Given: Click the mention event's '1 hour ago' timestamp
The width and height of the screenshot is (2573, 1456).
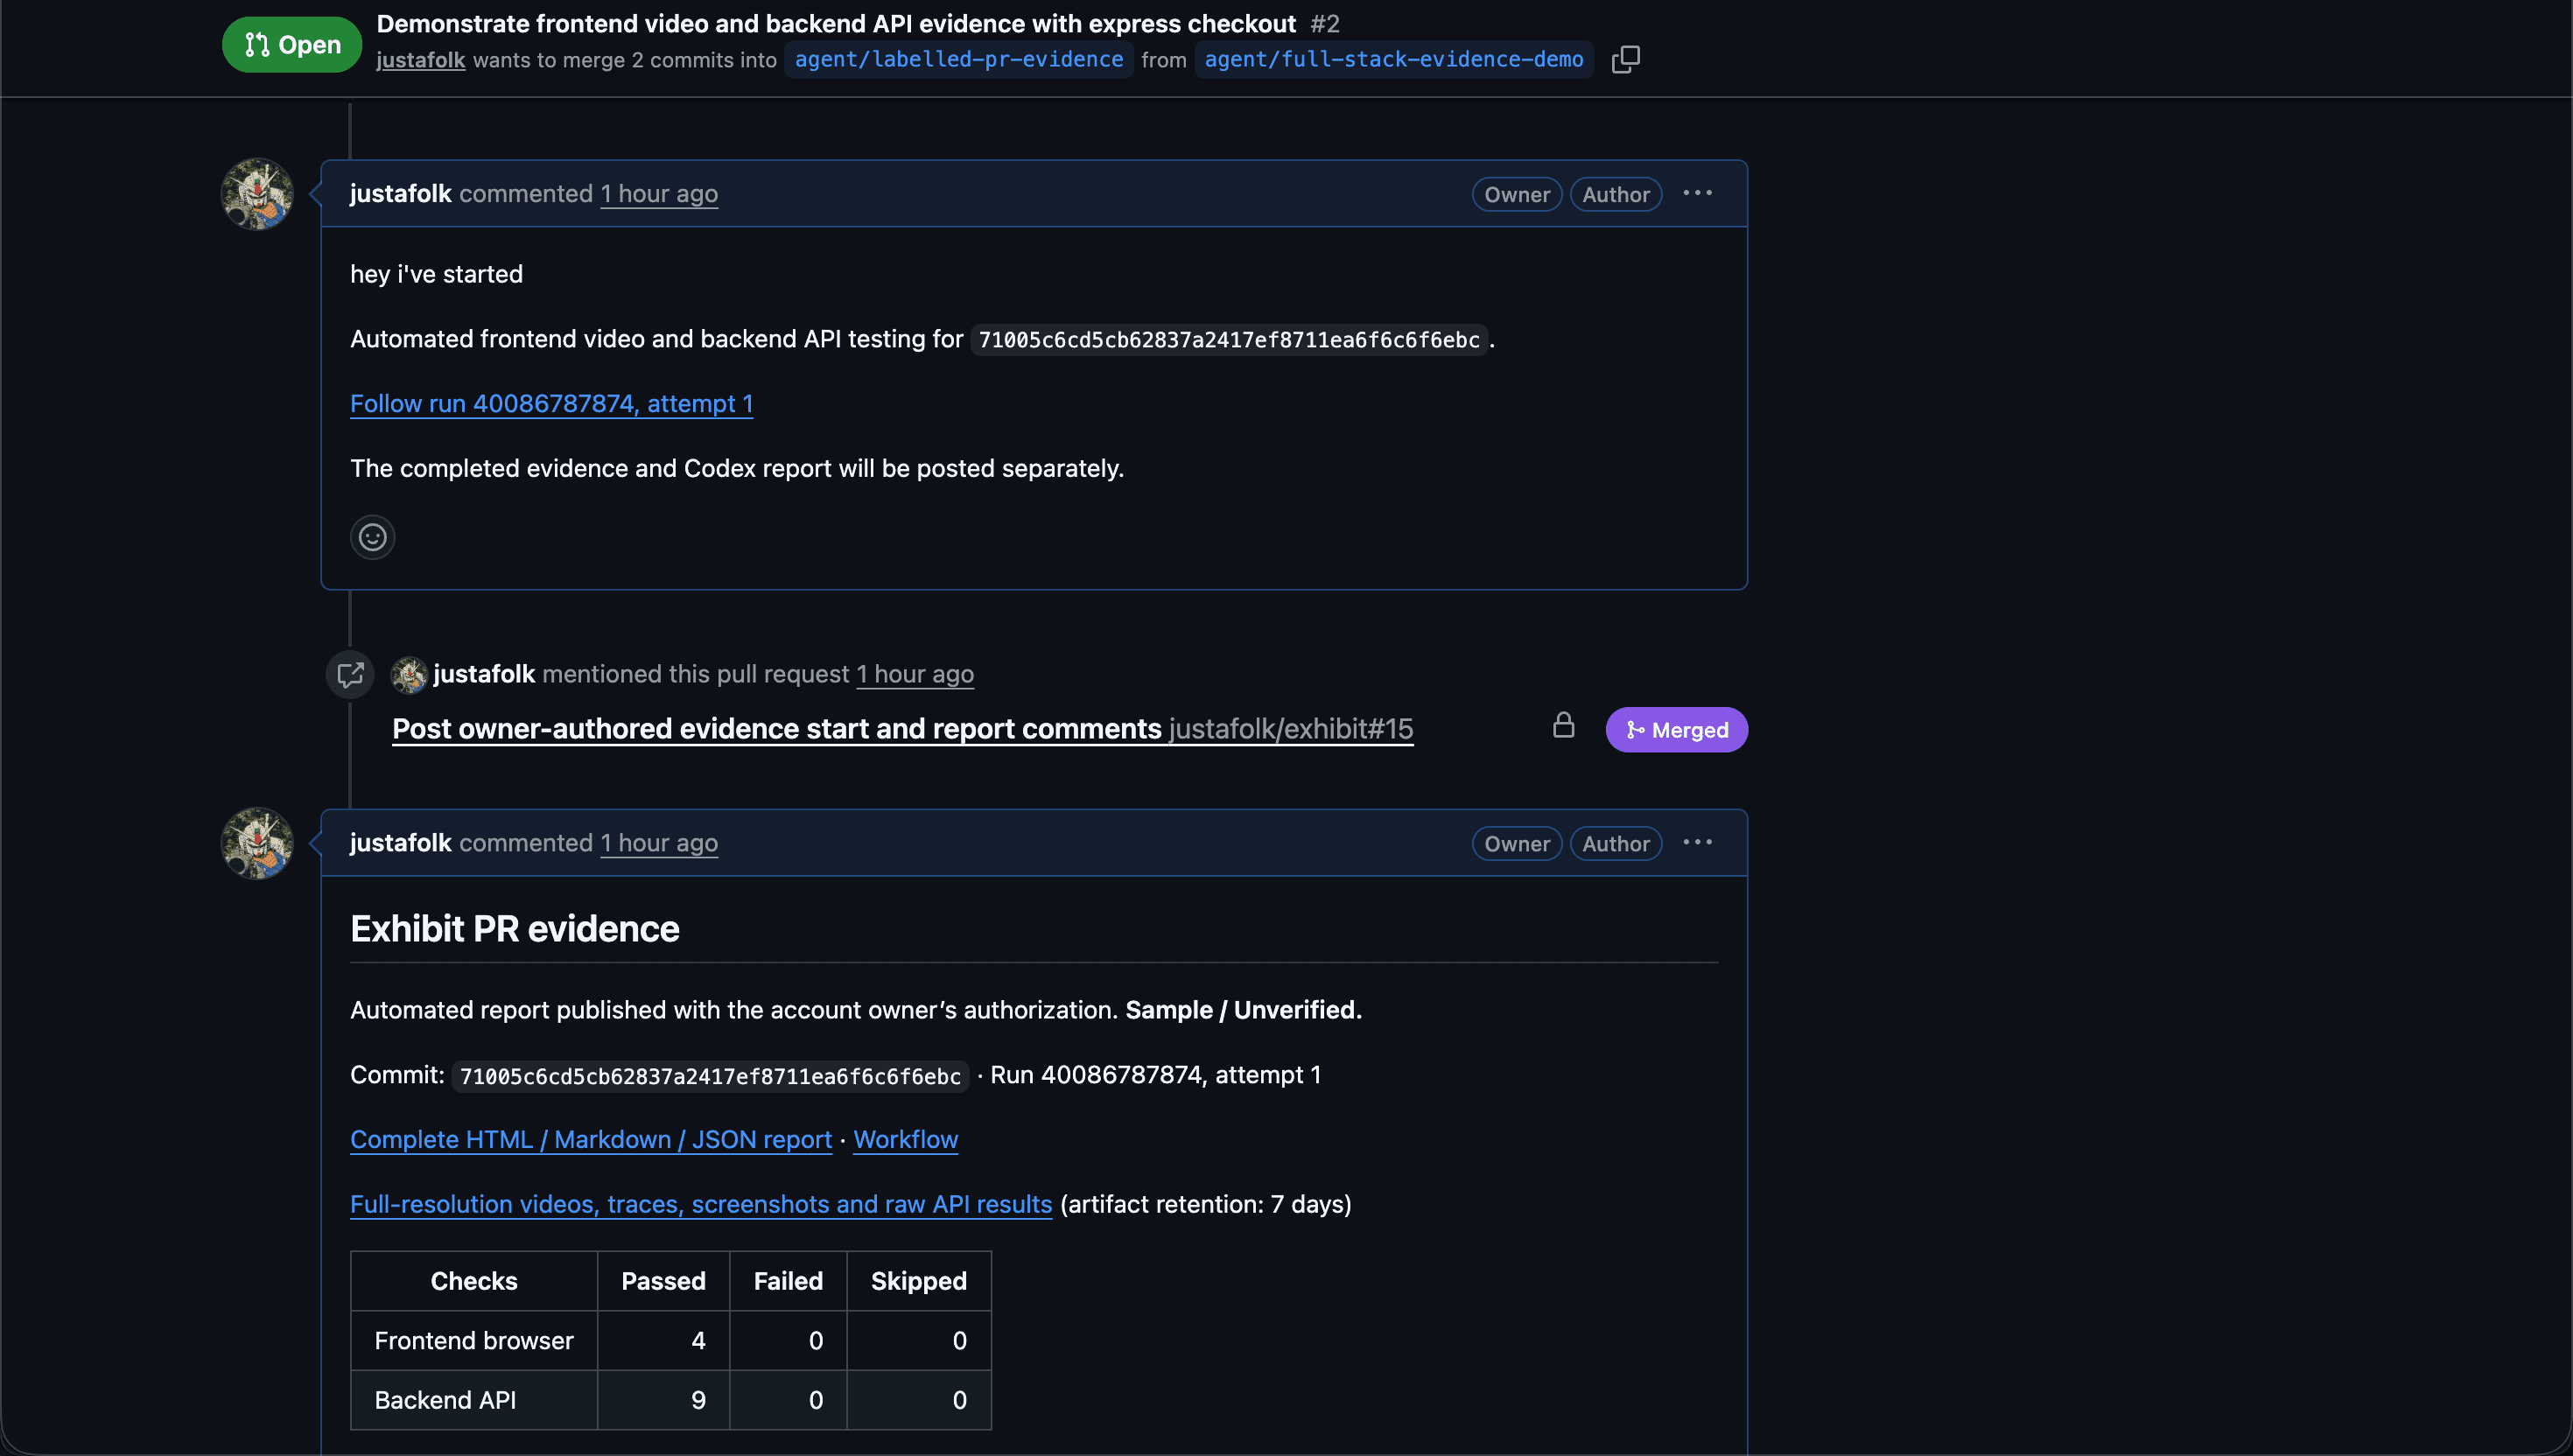Looking at the screenshot, I should click(915, 675).
